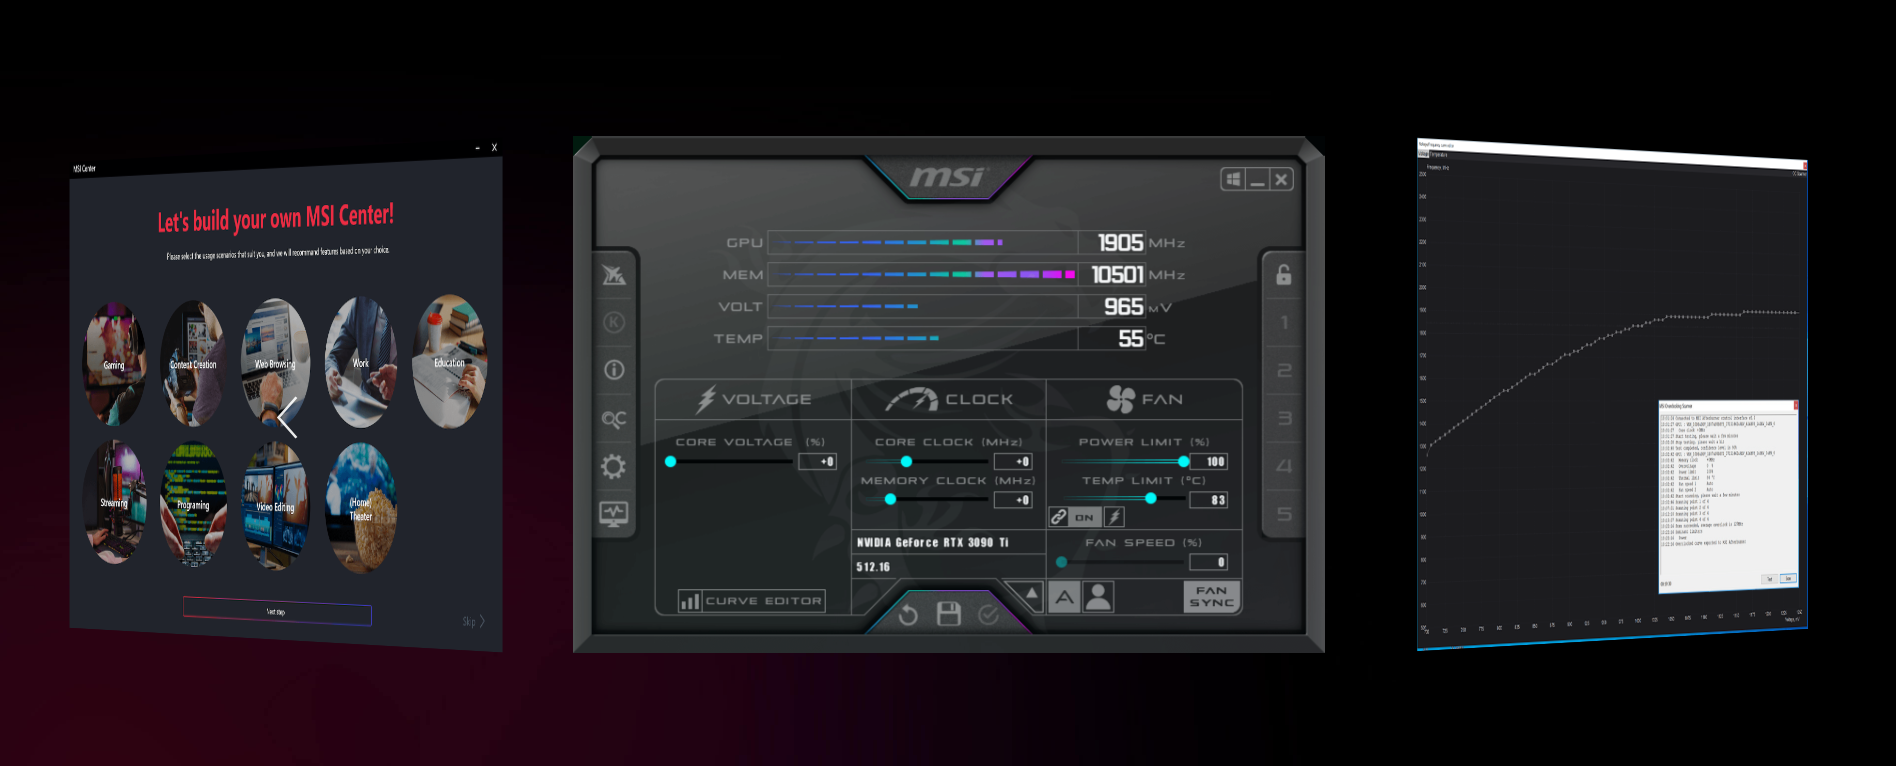1896x766 pixels.
Task: Open the hardware monitor icon in Afterburner
Action: (x=614, y=514)
